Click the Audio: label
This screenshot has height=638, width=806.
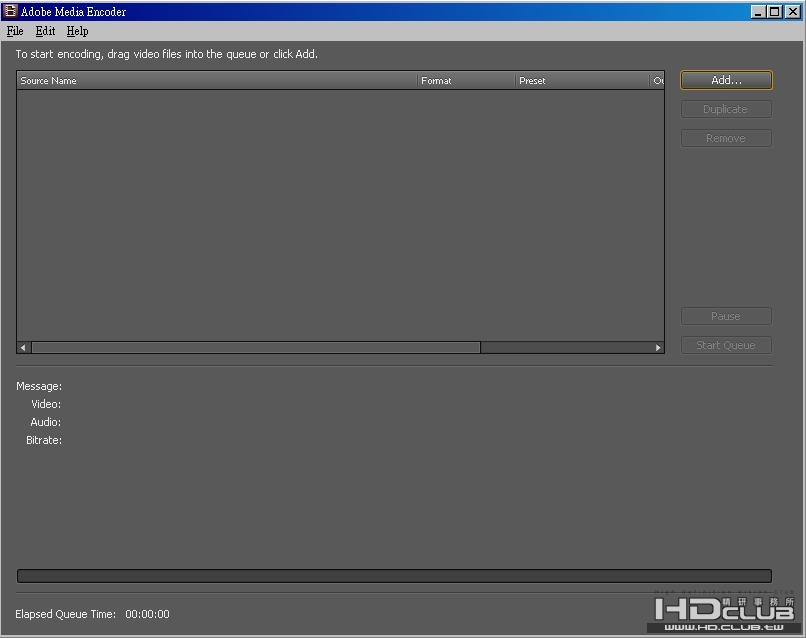(46, 422)
